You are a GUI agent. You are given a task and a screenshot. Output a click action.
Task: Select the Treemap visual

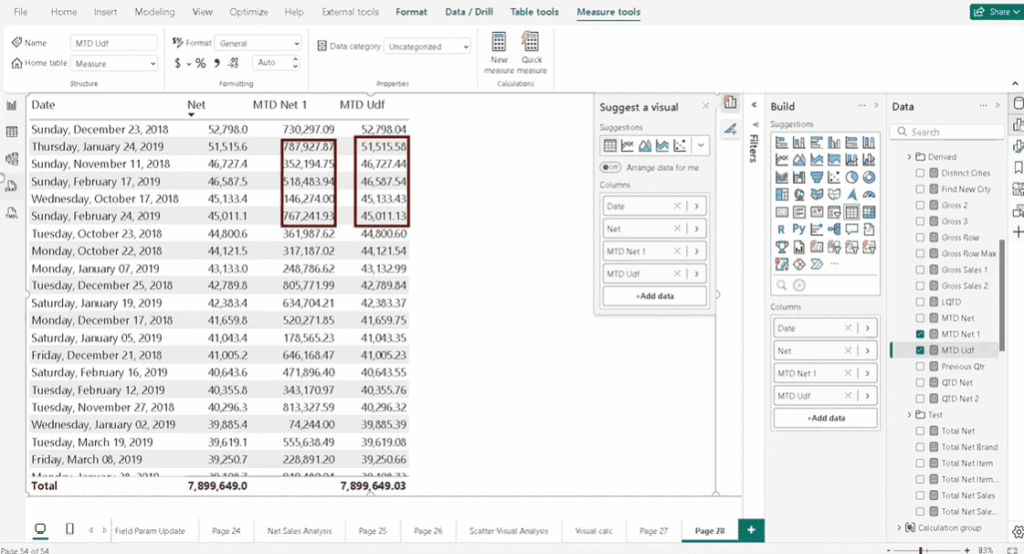point(782,195)
